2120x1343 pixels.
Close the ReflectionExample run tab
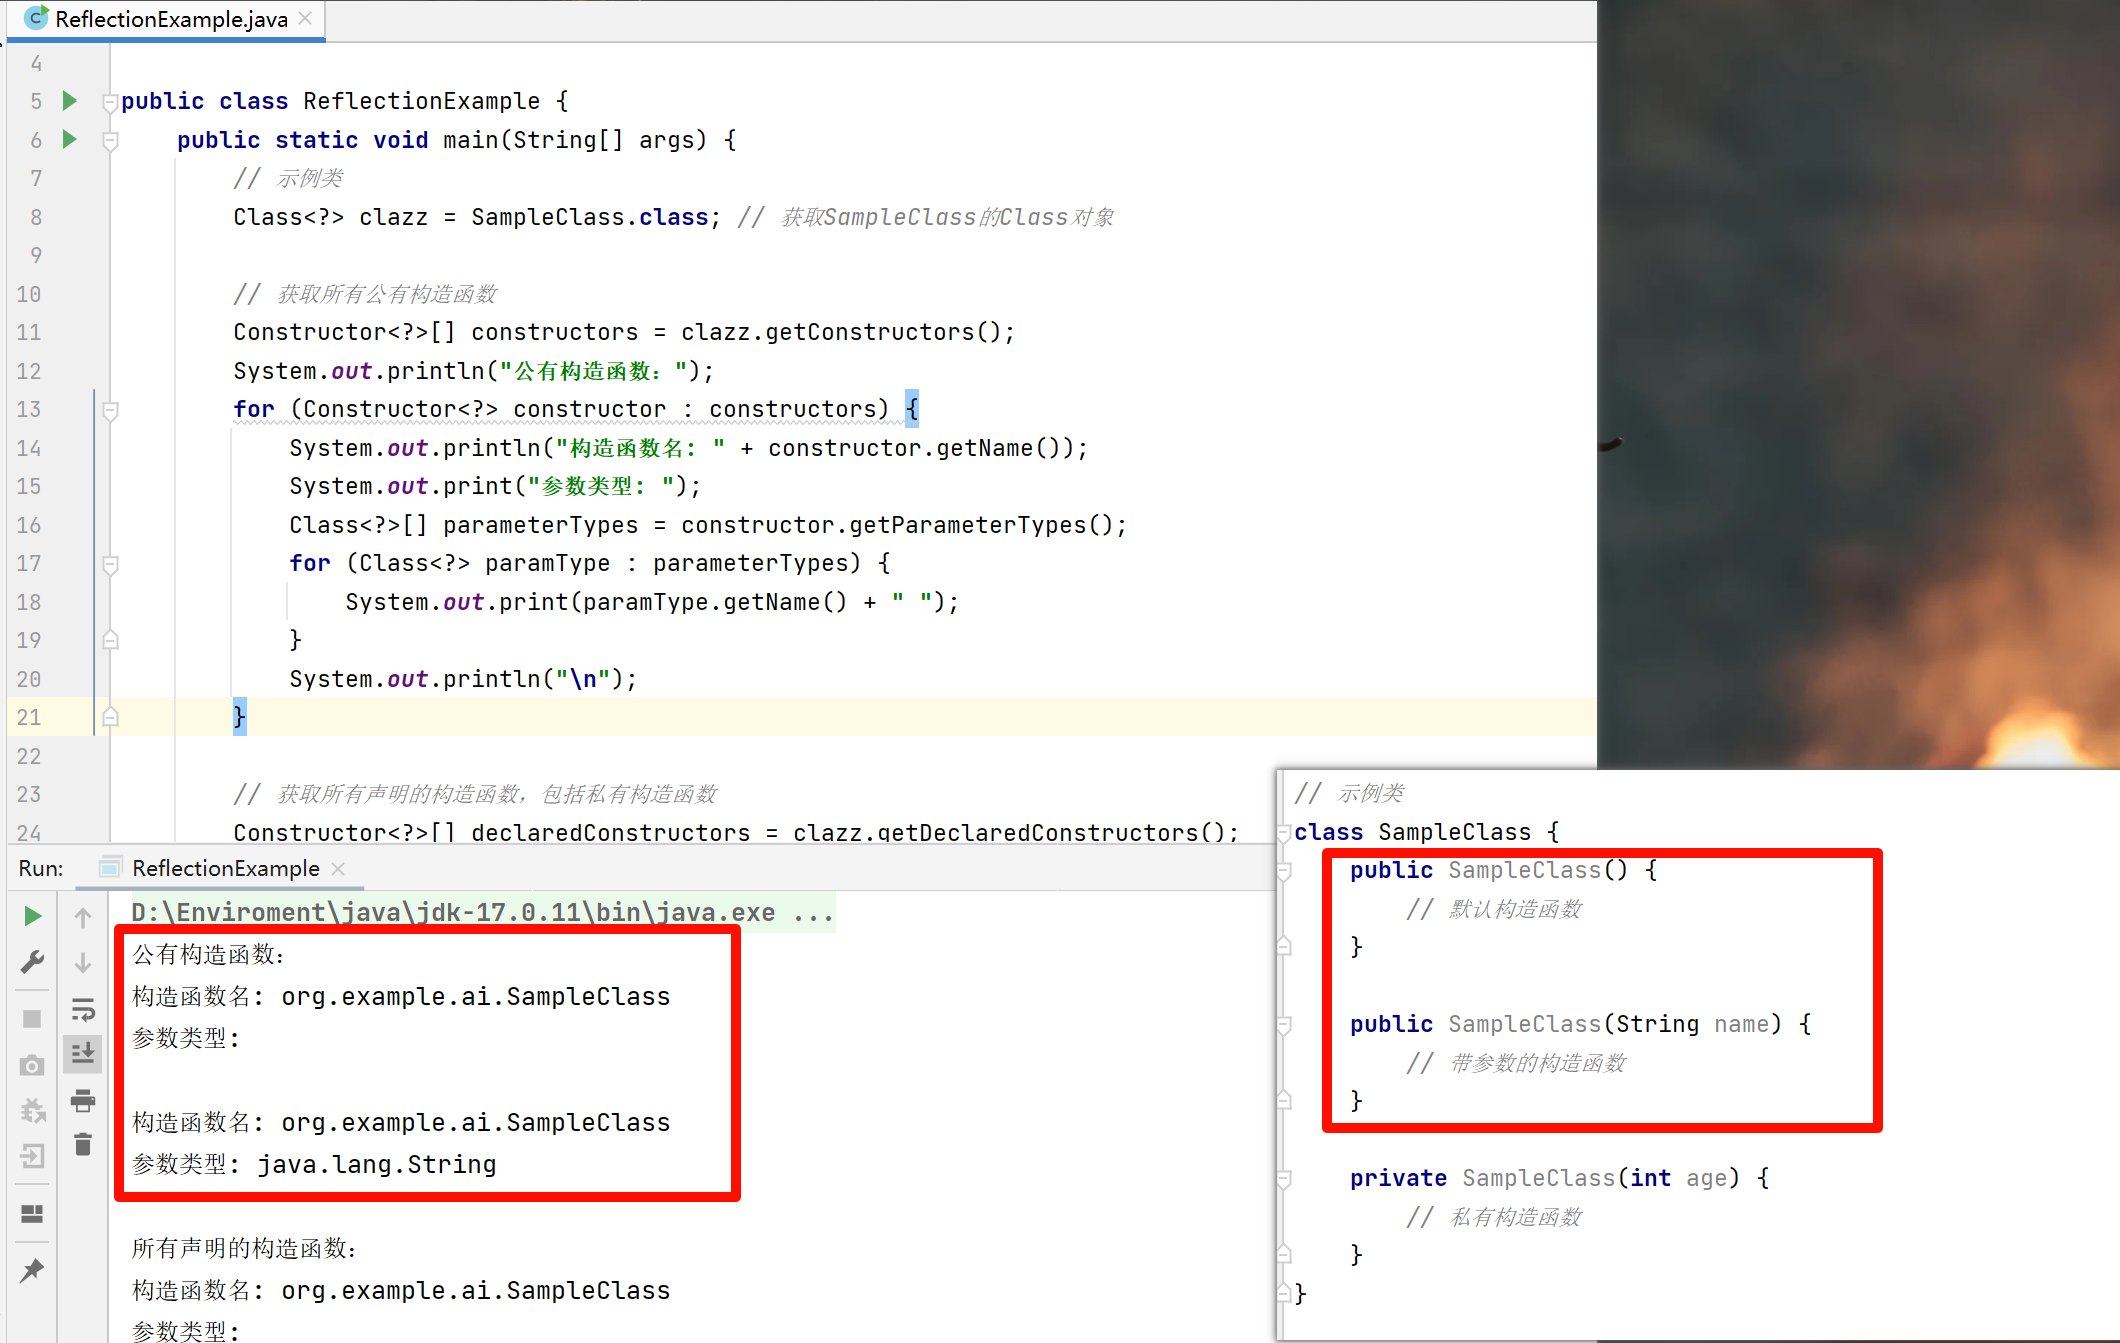(338, 868)
